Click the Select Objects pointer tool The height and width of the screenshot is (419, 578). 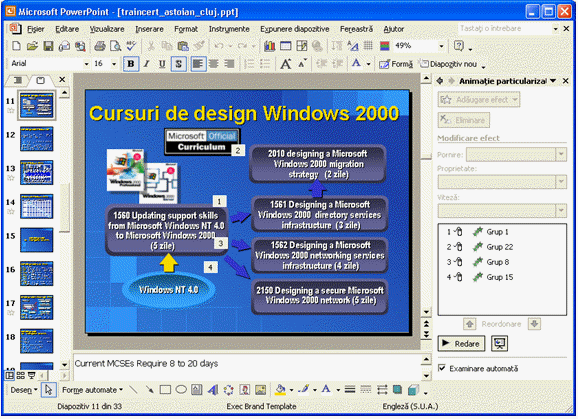[x=48, y=390]
